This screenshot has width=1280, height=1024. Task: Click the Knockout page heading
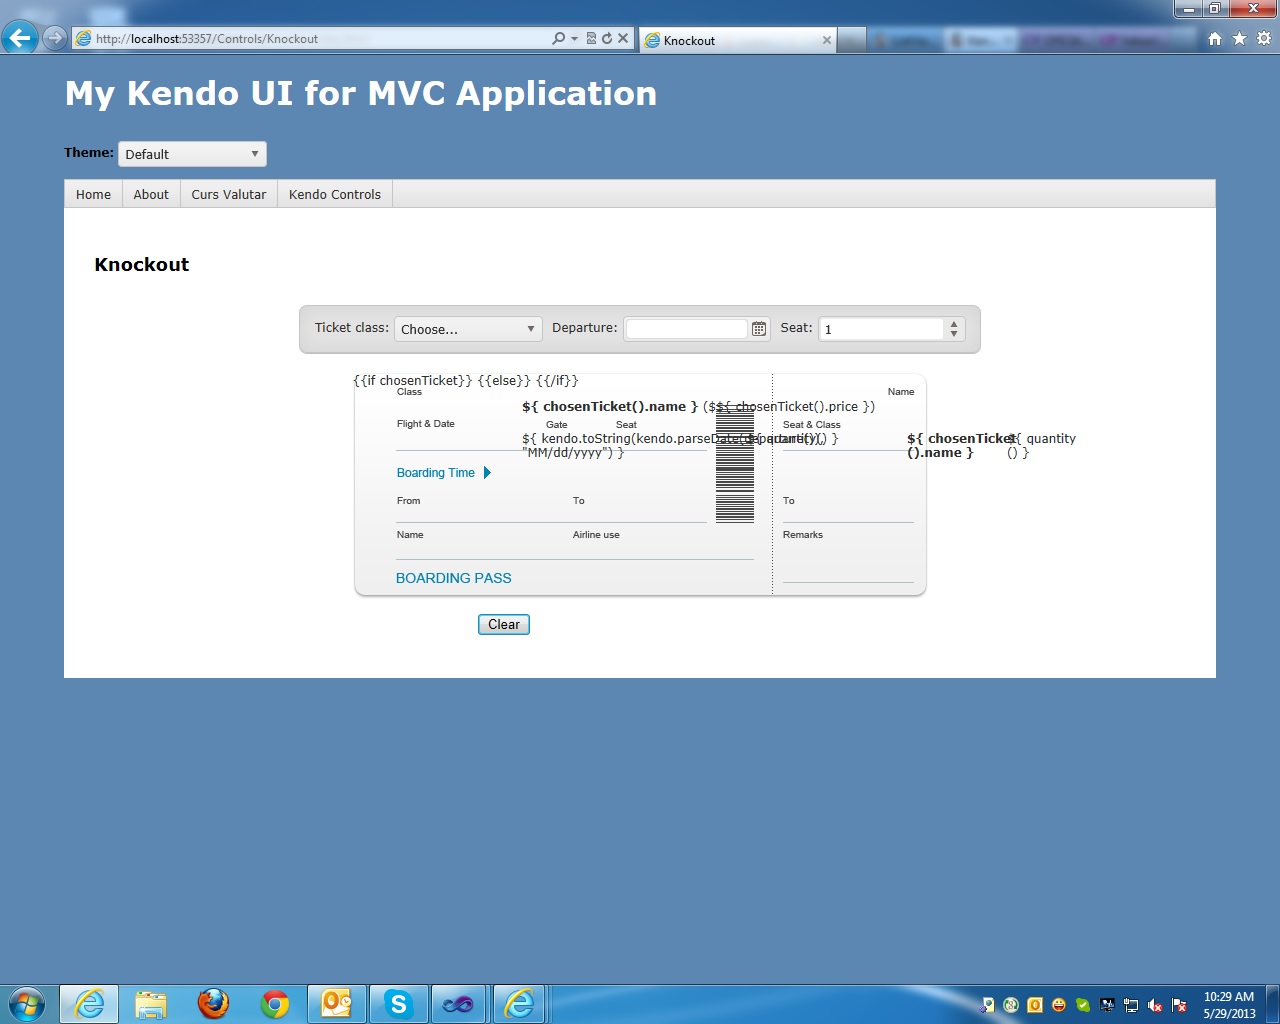click(x=142, y=265)
